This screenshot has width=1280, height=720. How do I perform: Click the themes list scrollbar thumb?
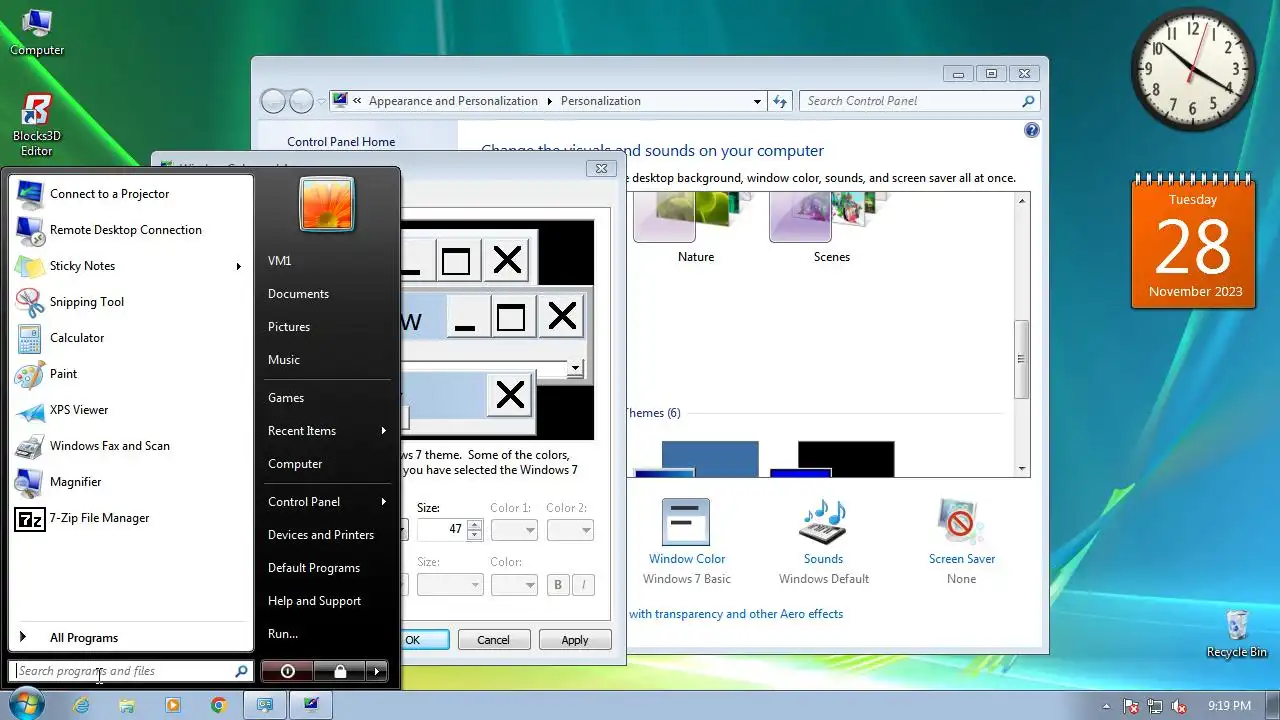tap(1021, 360)
